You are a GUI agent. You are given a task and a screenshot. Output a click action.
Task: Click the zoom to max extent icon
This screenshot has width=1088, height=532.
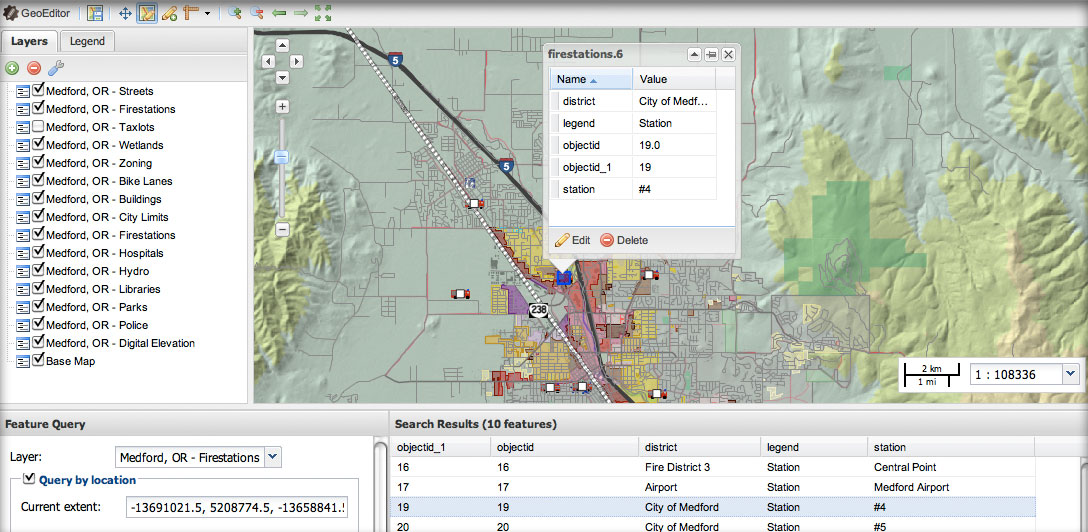323,13
